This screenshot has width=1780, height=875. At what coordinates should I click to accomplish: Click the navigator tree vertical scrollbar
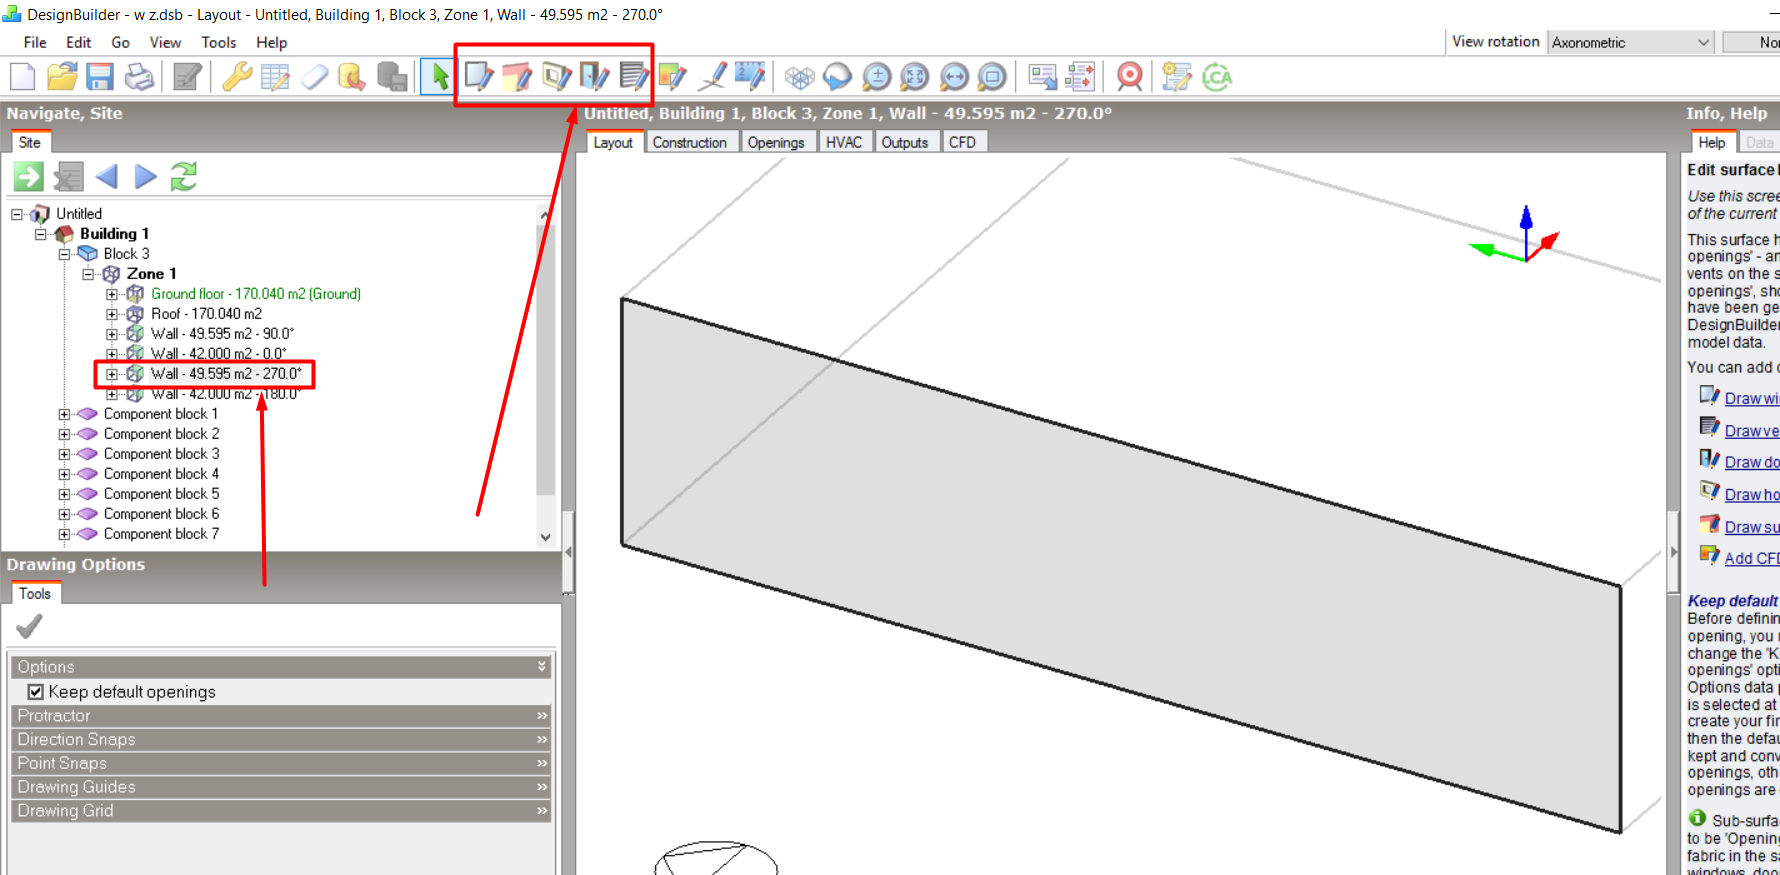545,375
